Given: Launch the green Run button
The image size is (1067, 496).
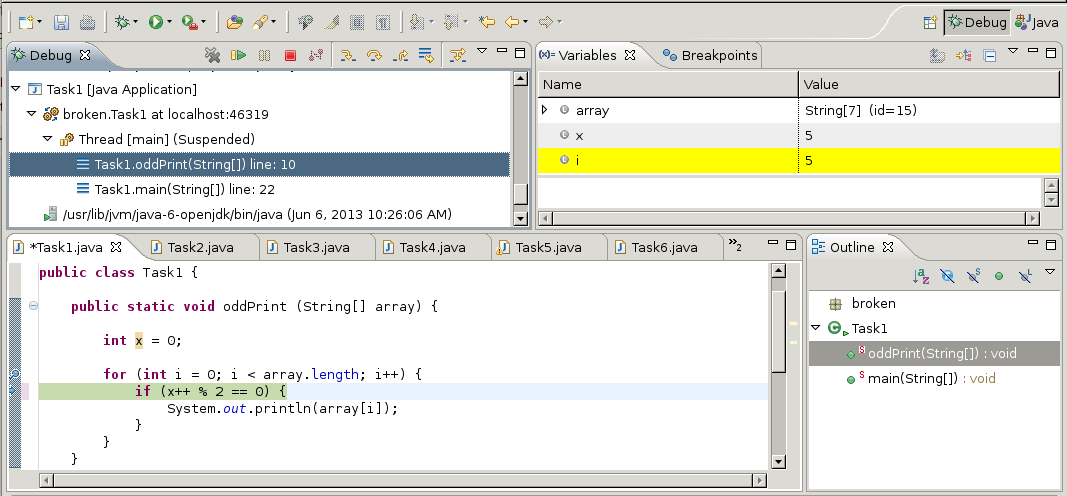Looking at the screenshot, I should click(156, 22).
